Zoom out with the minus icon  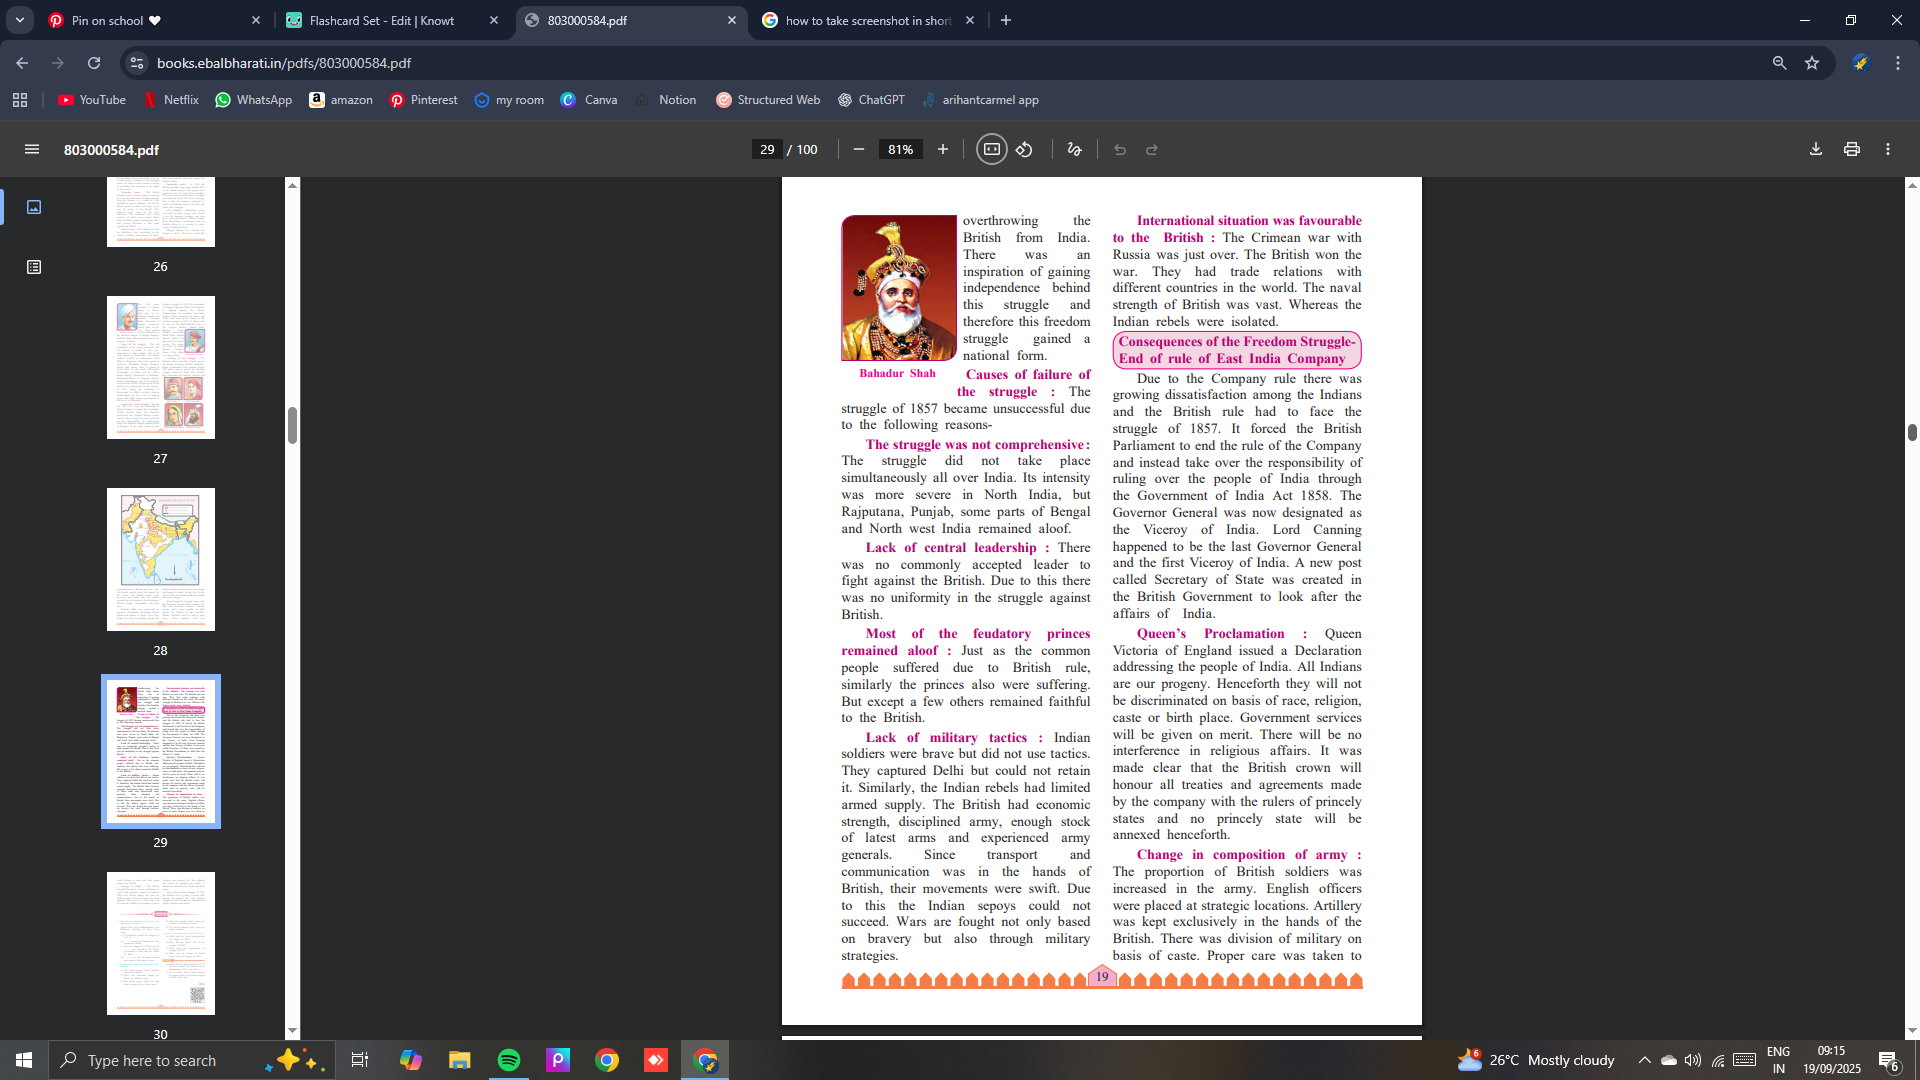pyautogui.click(x=858, y=149)
